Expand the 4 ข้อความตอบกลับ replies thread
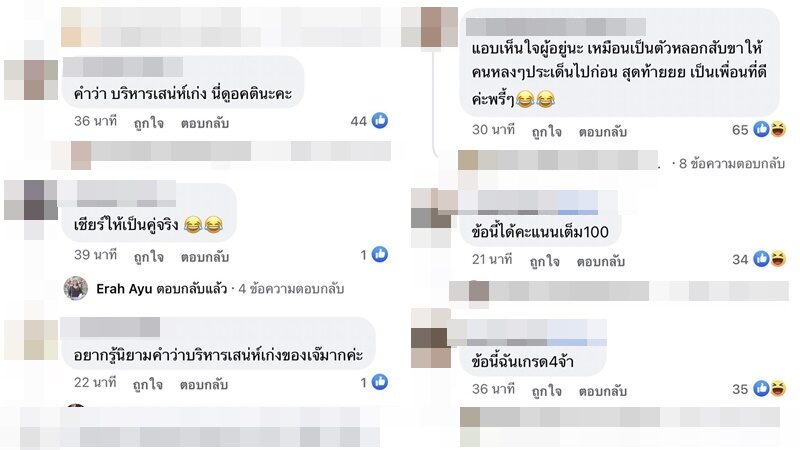Screen dimensions: 800x450 (x=291, y=289)
